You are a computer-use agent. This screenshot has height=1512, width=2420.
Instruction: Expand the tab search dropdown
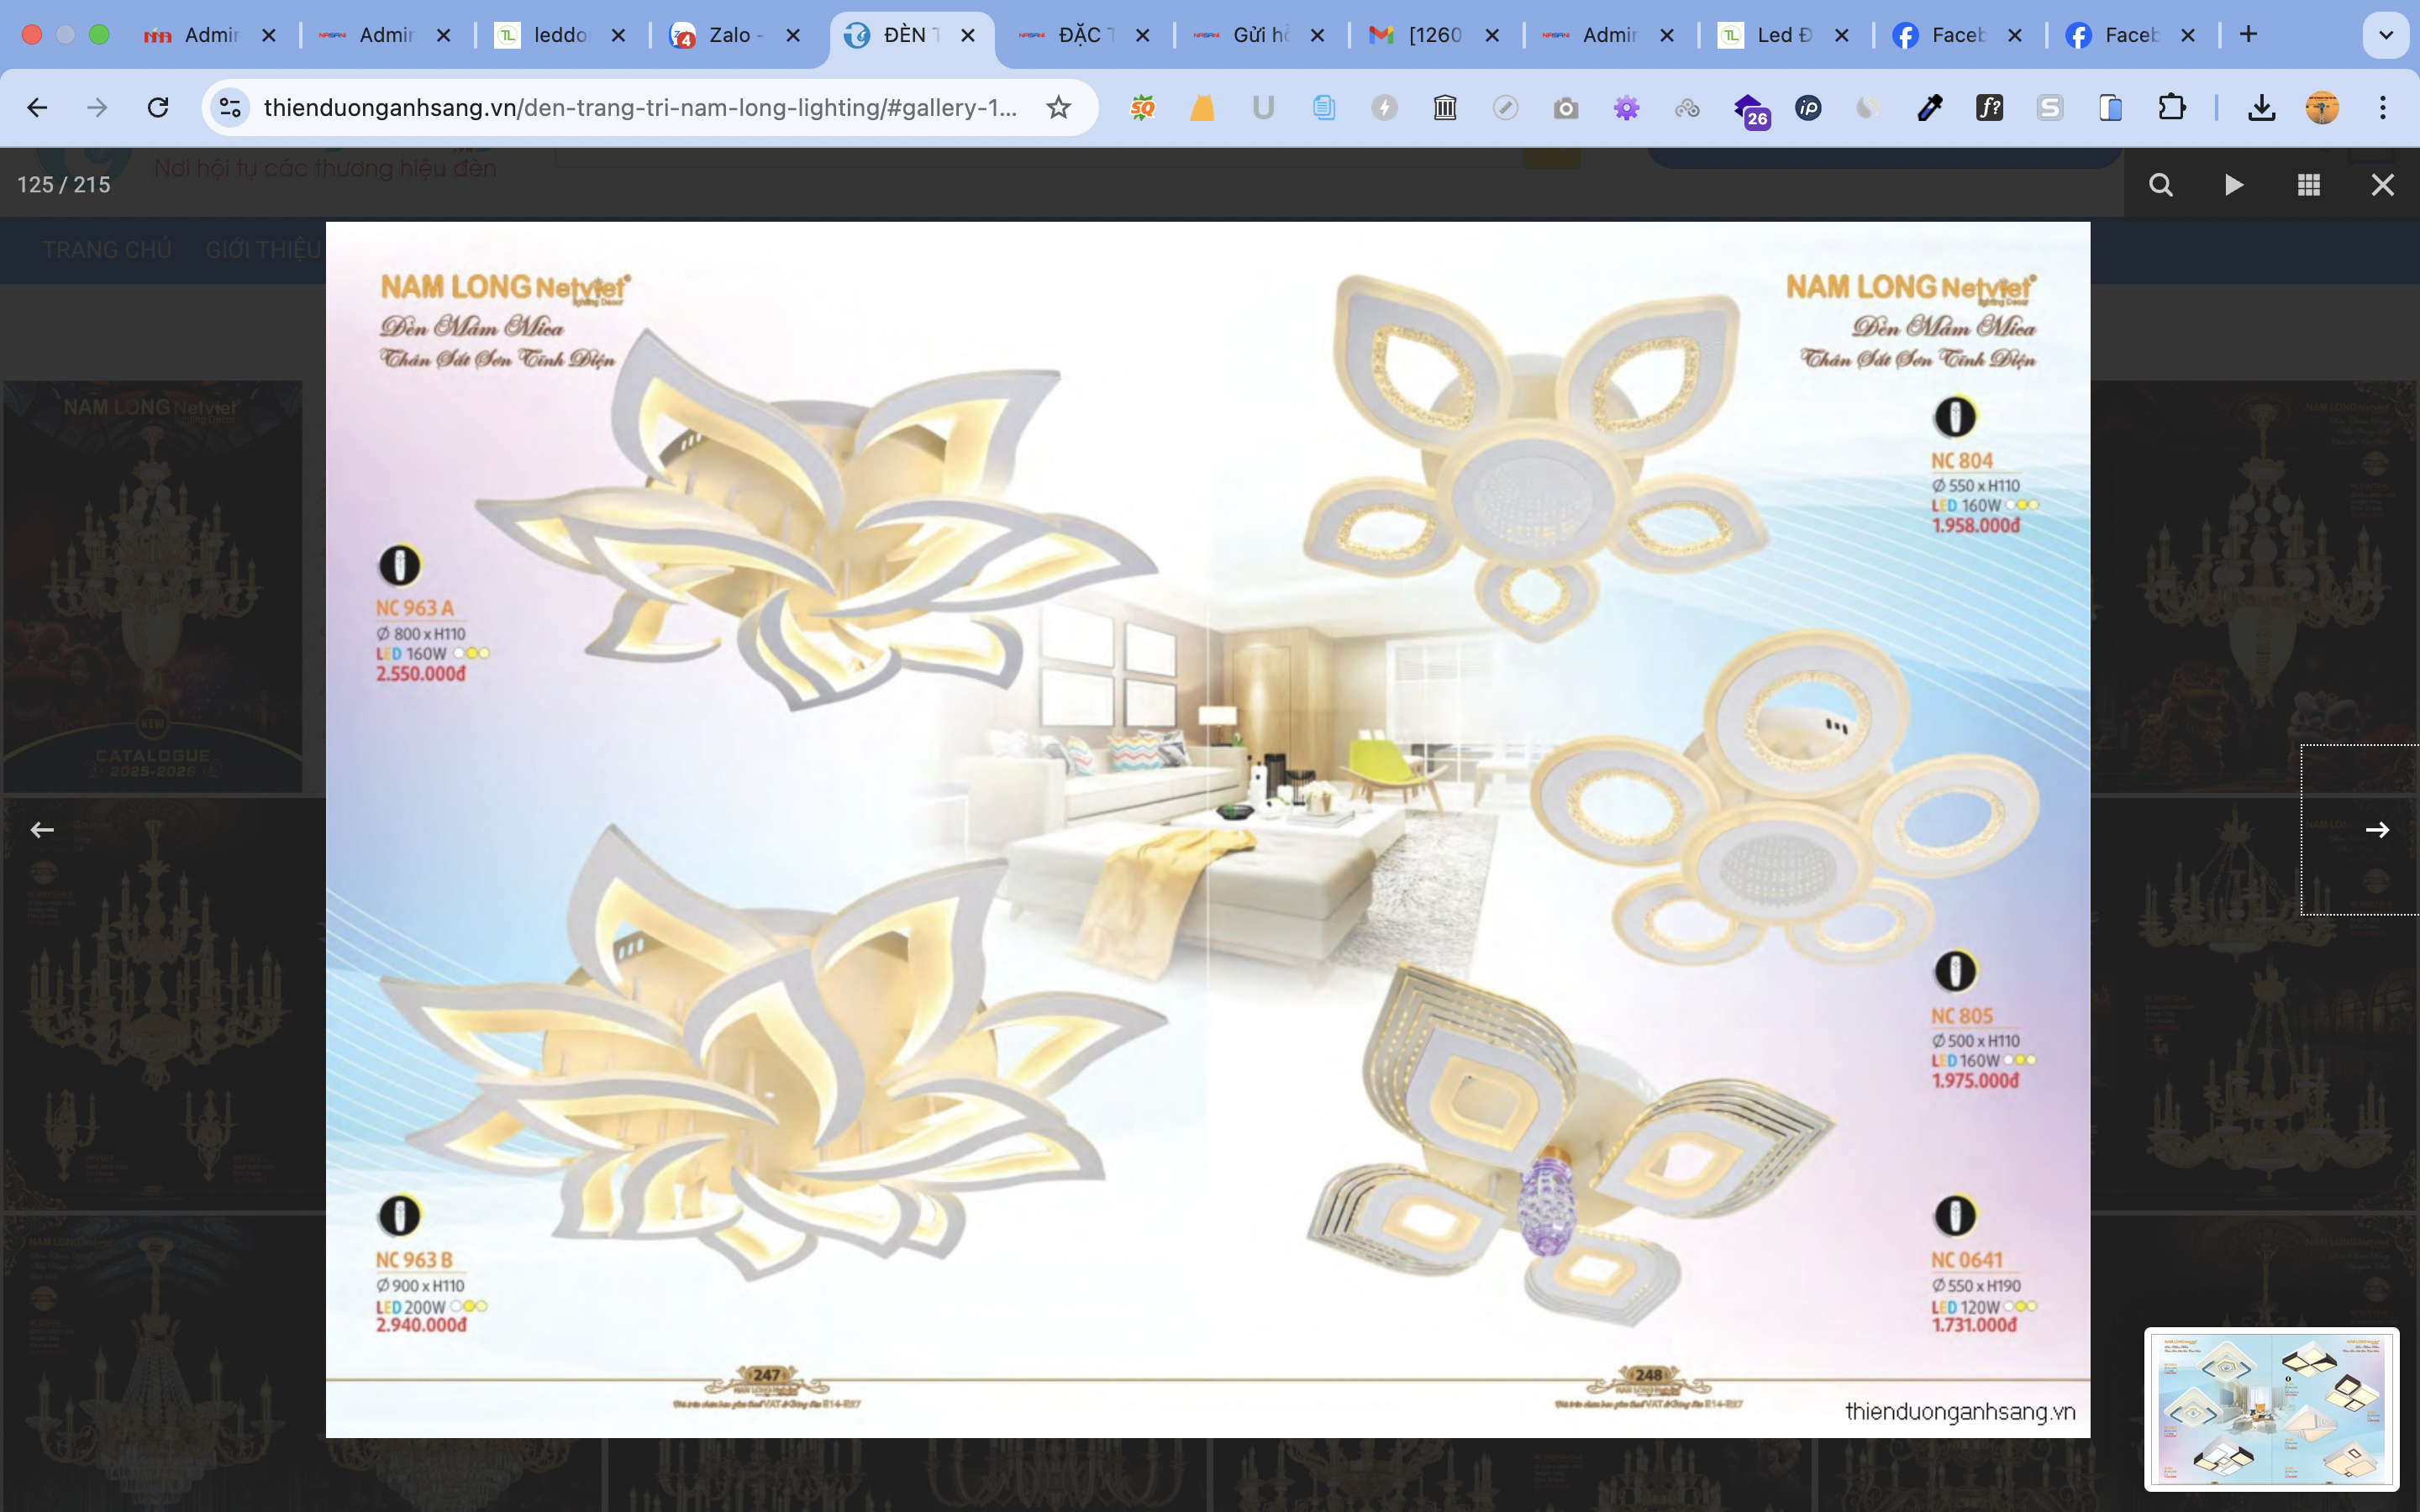point(2385,35)
